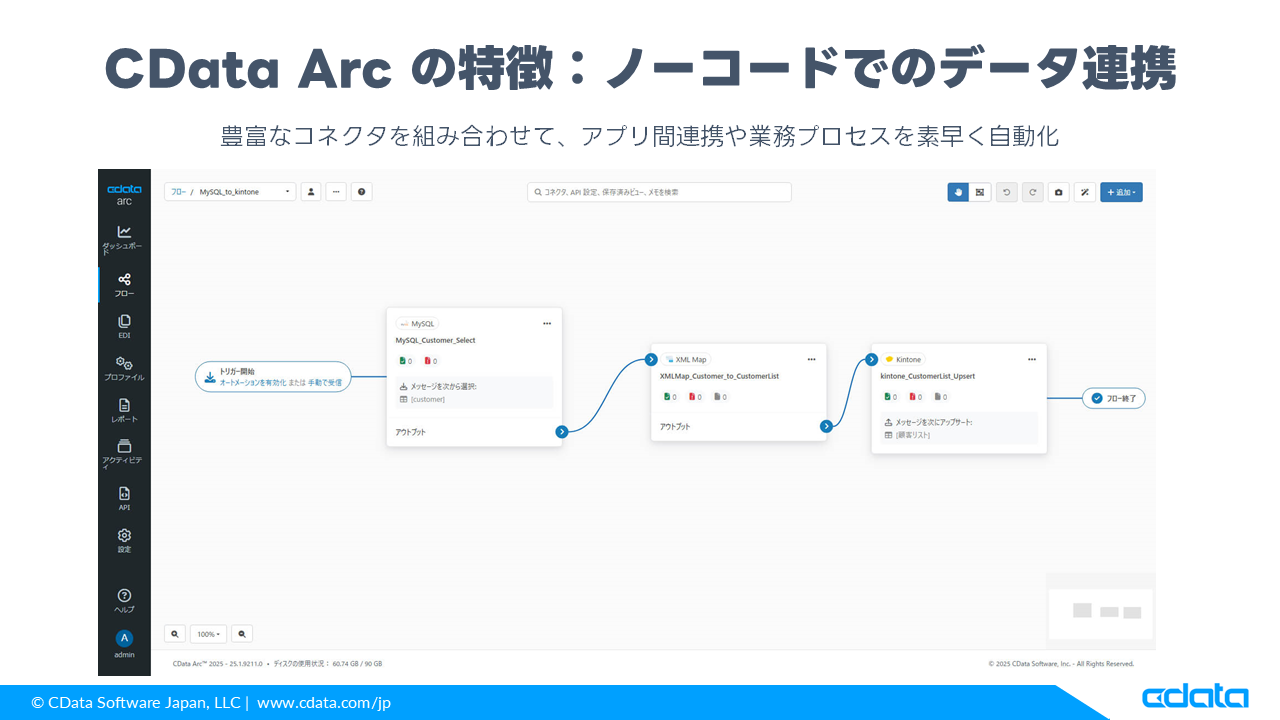
Task: Open the 100% zoom level dropdown
Action: pyautogui.click(x=208, y=634)
